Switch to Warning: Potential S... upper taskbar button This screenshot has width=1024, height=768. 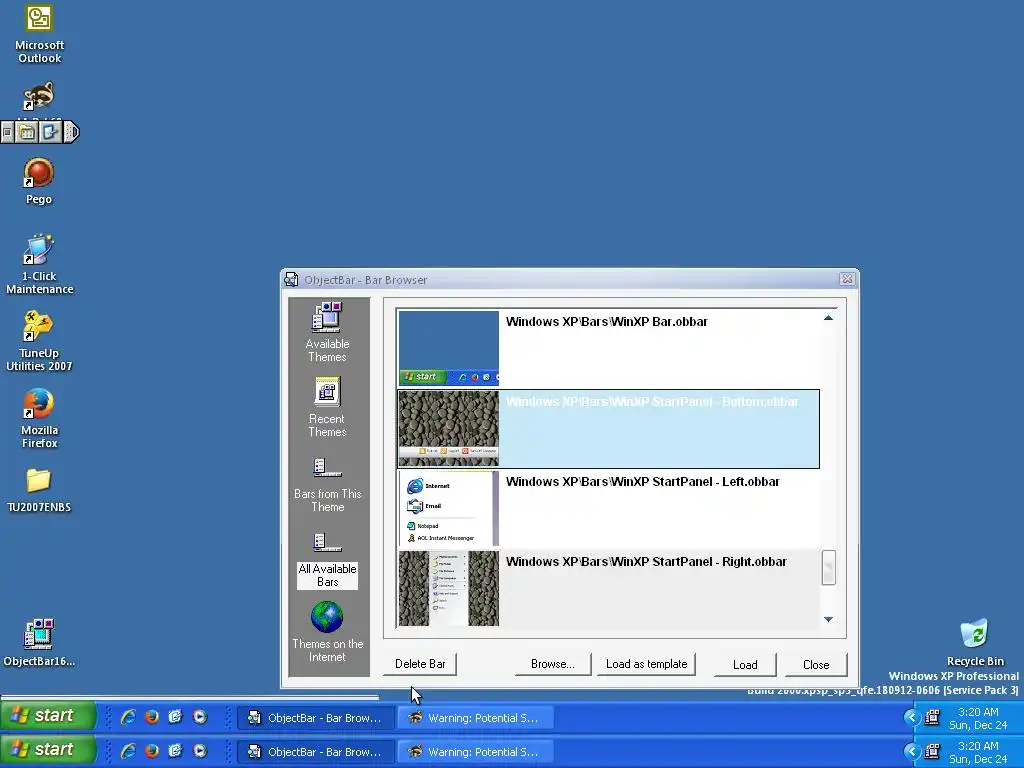coord(476,718)
